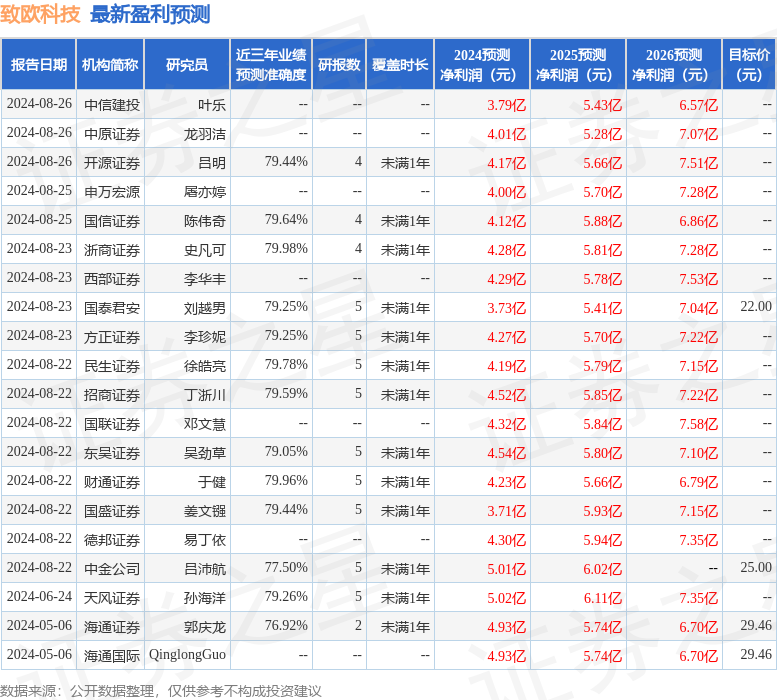777x700 pixels.
Task: Click researcher name 李华丰
Action: tap(205, 279)
